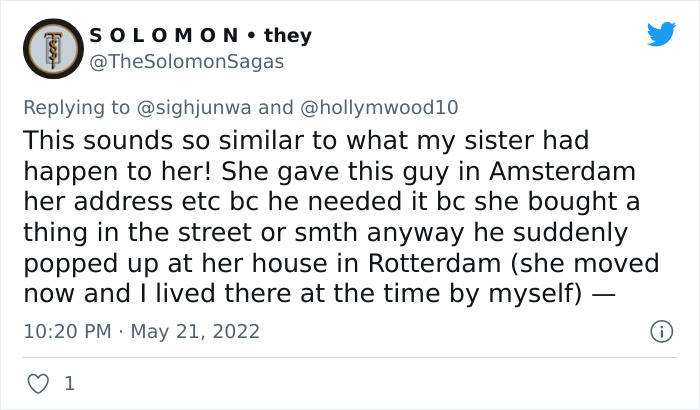
Task: Open the tweet info circle icon
Action: coord(660,331)
